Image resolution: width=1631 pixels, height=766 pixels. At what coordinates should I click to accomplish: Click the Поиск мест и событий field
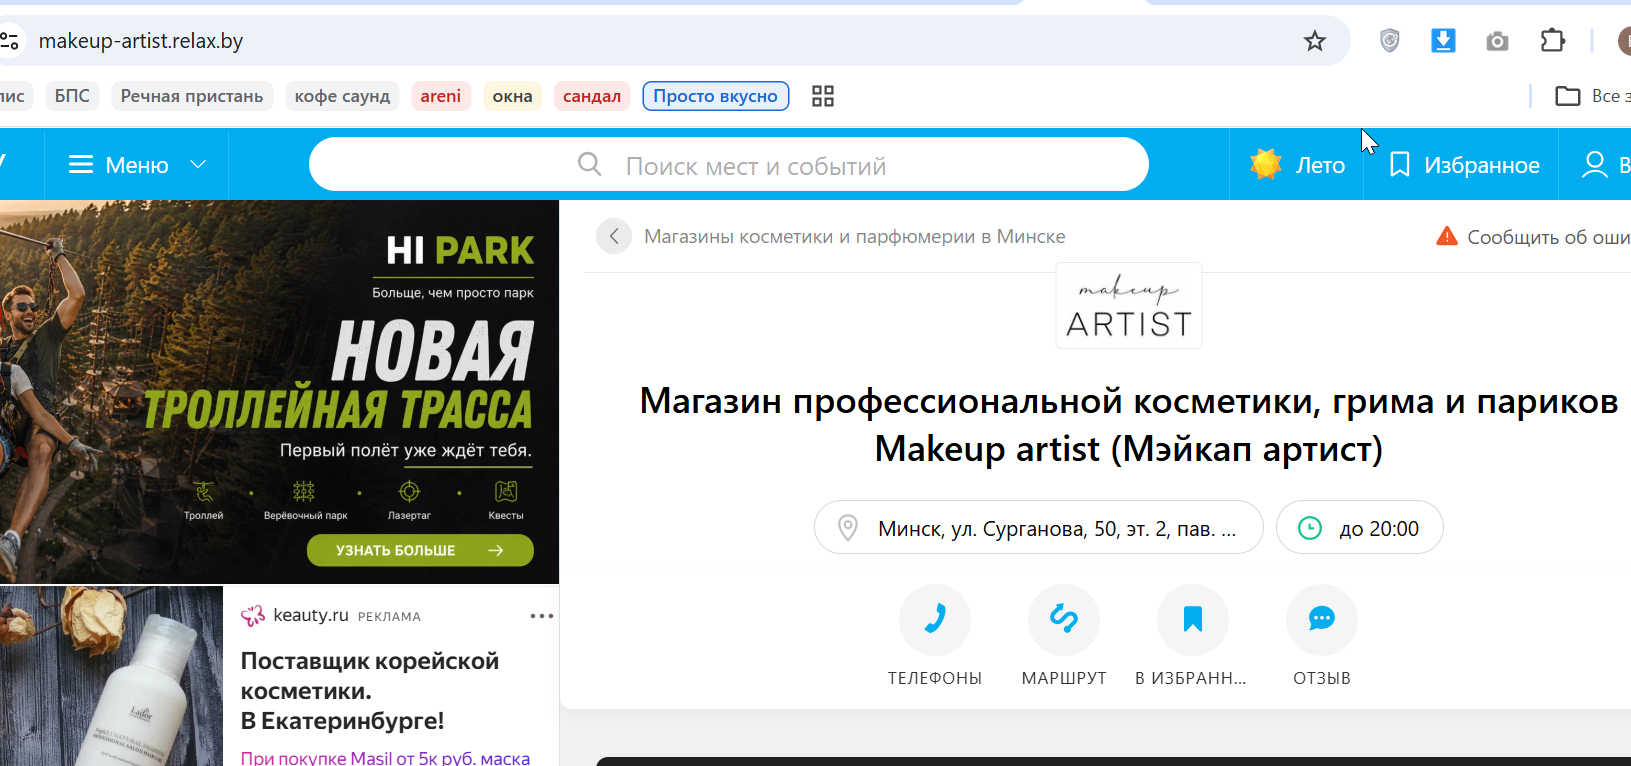pyautogui.click(x=729, y=164)
